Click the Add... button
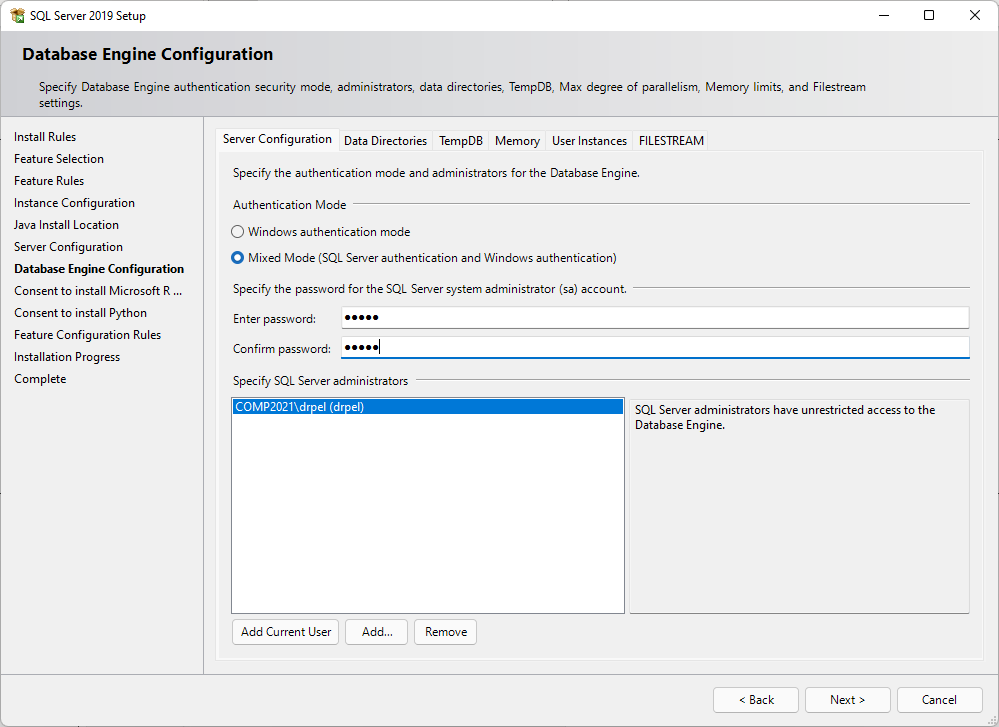The width and height of the screenshot is (999, 727). [x=377, y=632]
